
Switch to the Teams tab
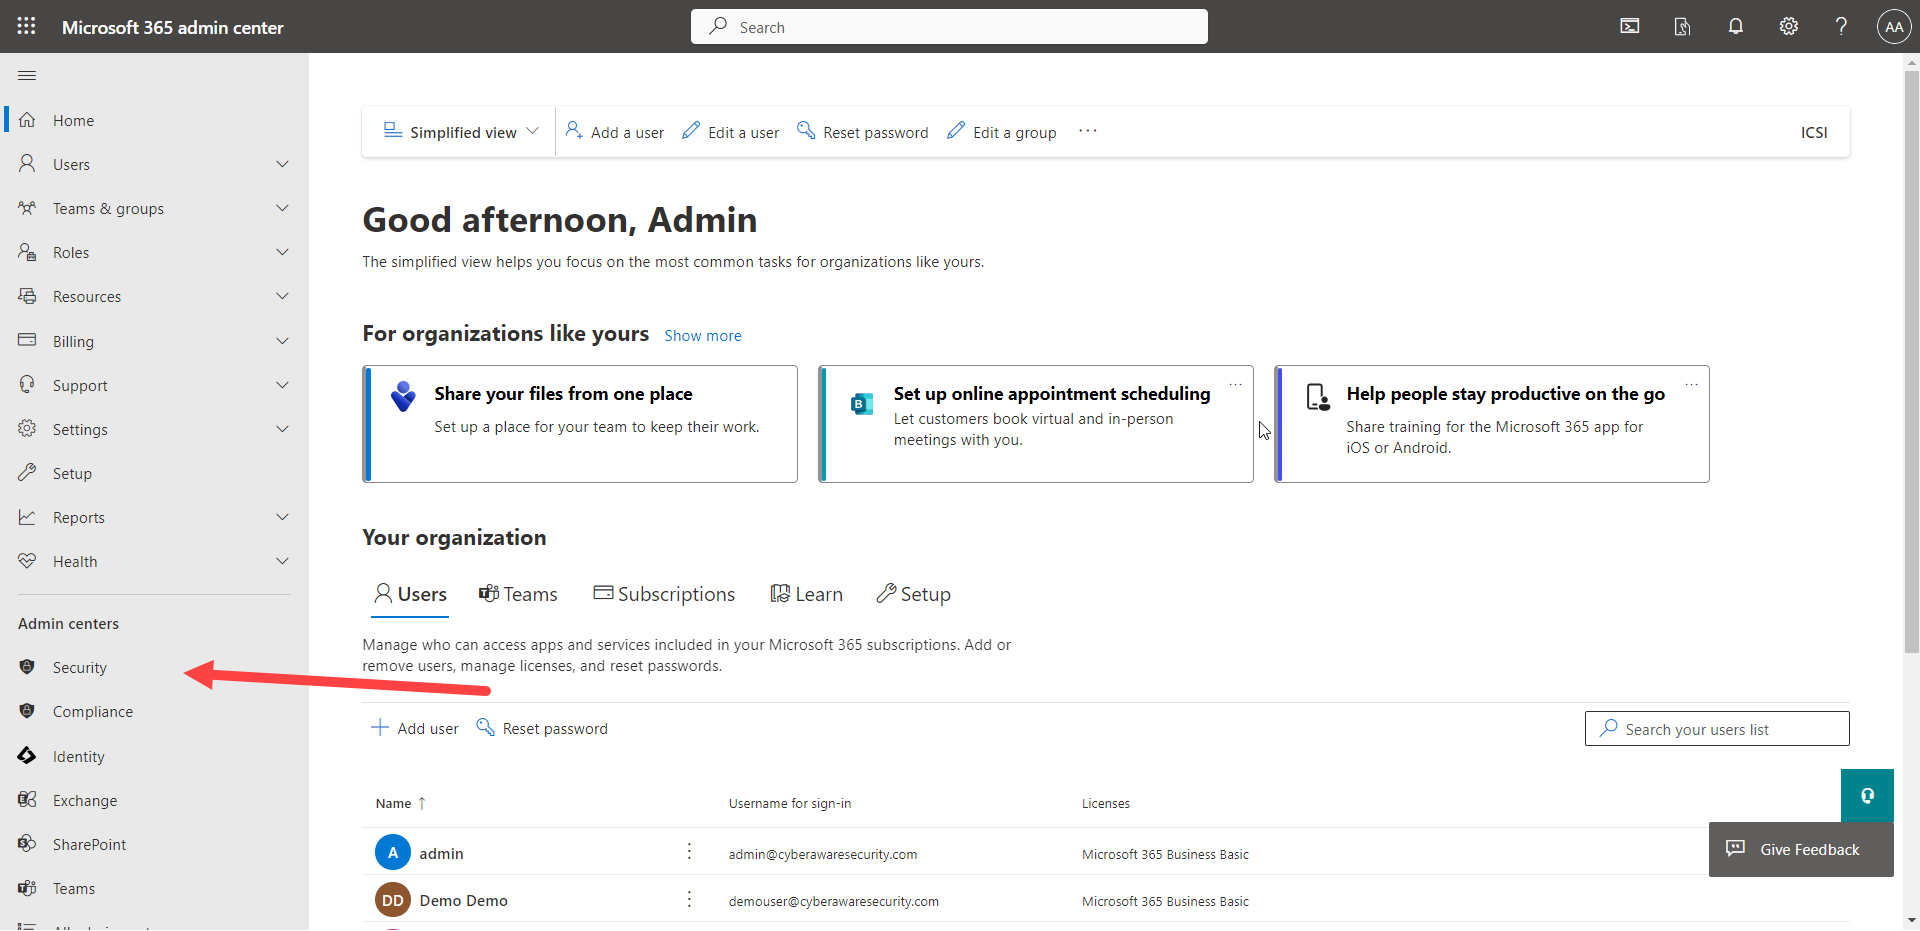[x=518, y=594]
